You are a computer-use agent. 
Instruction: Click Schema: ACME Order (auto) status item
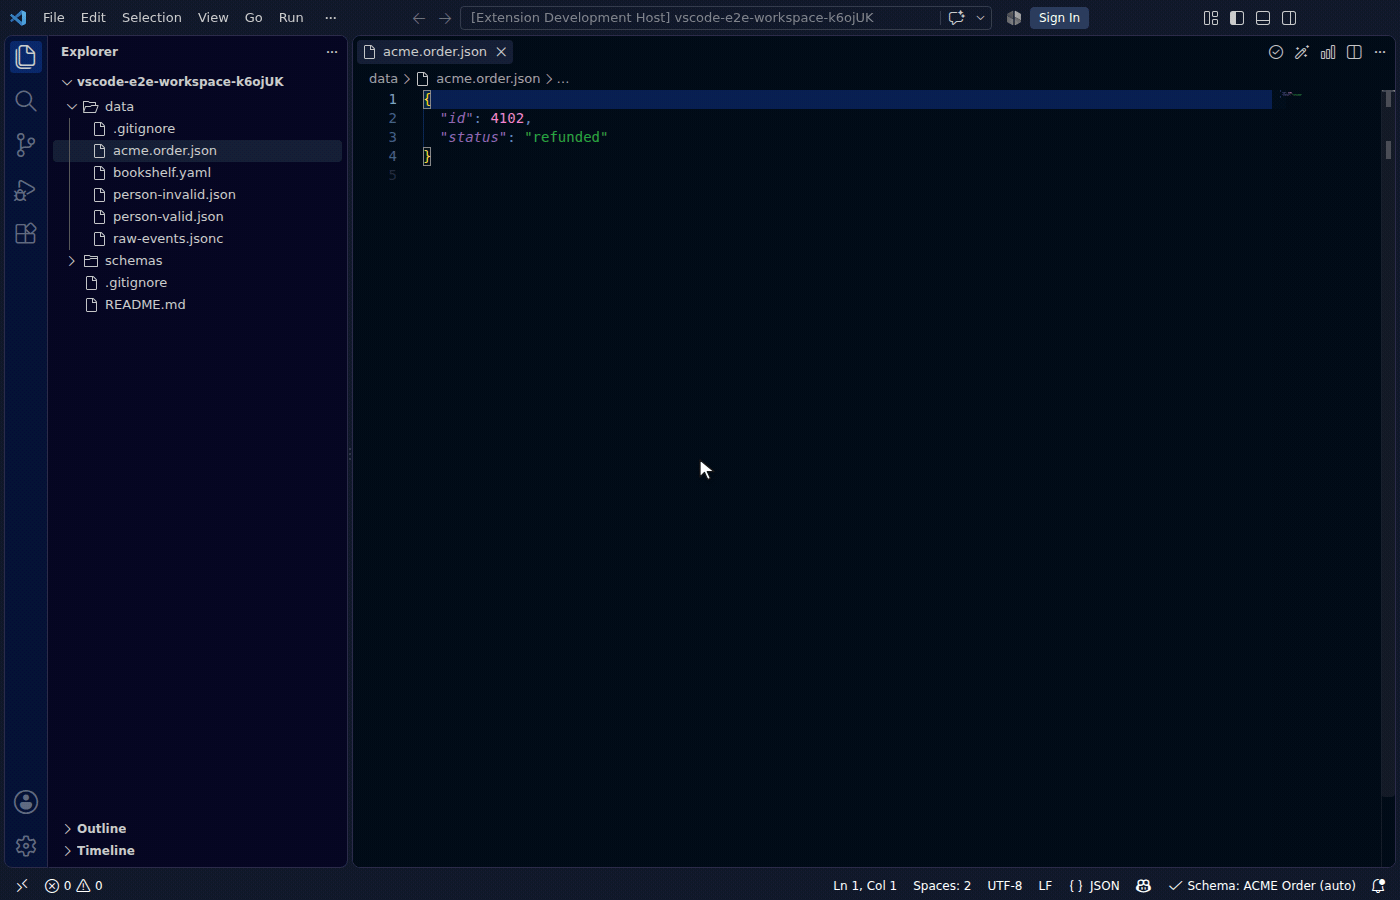point(1262,886)
